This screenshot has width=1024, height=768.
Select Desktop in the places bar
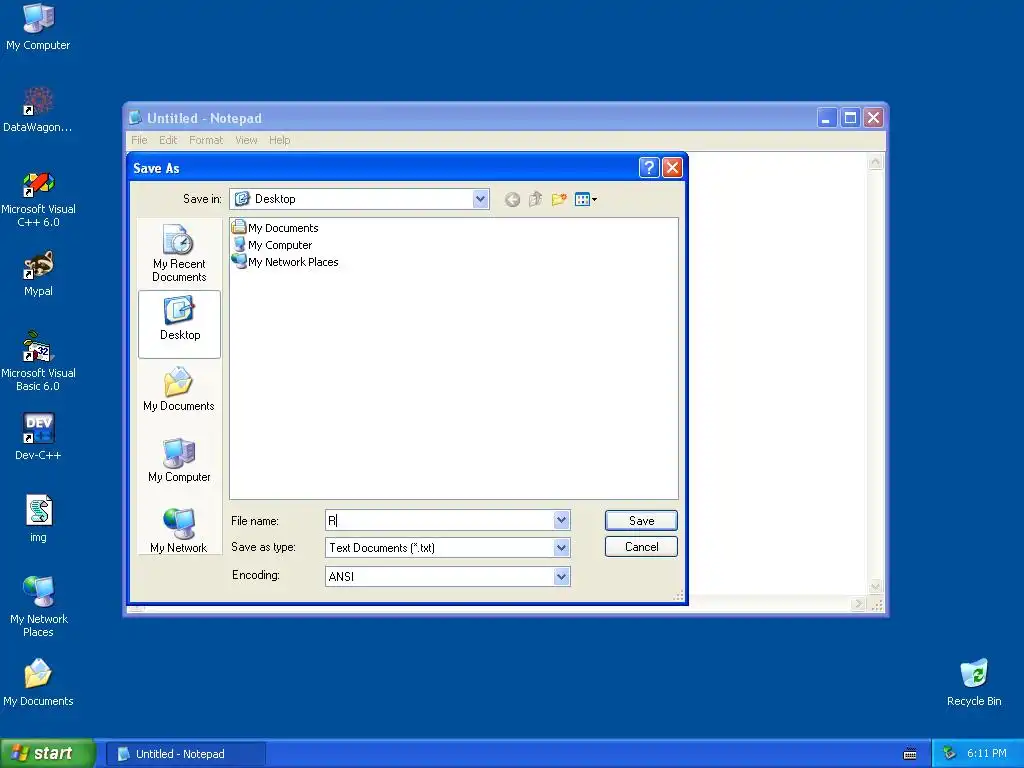(180, 325)
